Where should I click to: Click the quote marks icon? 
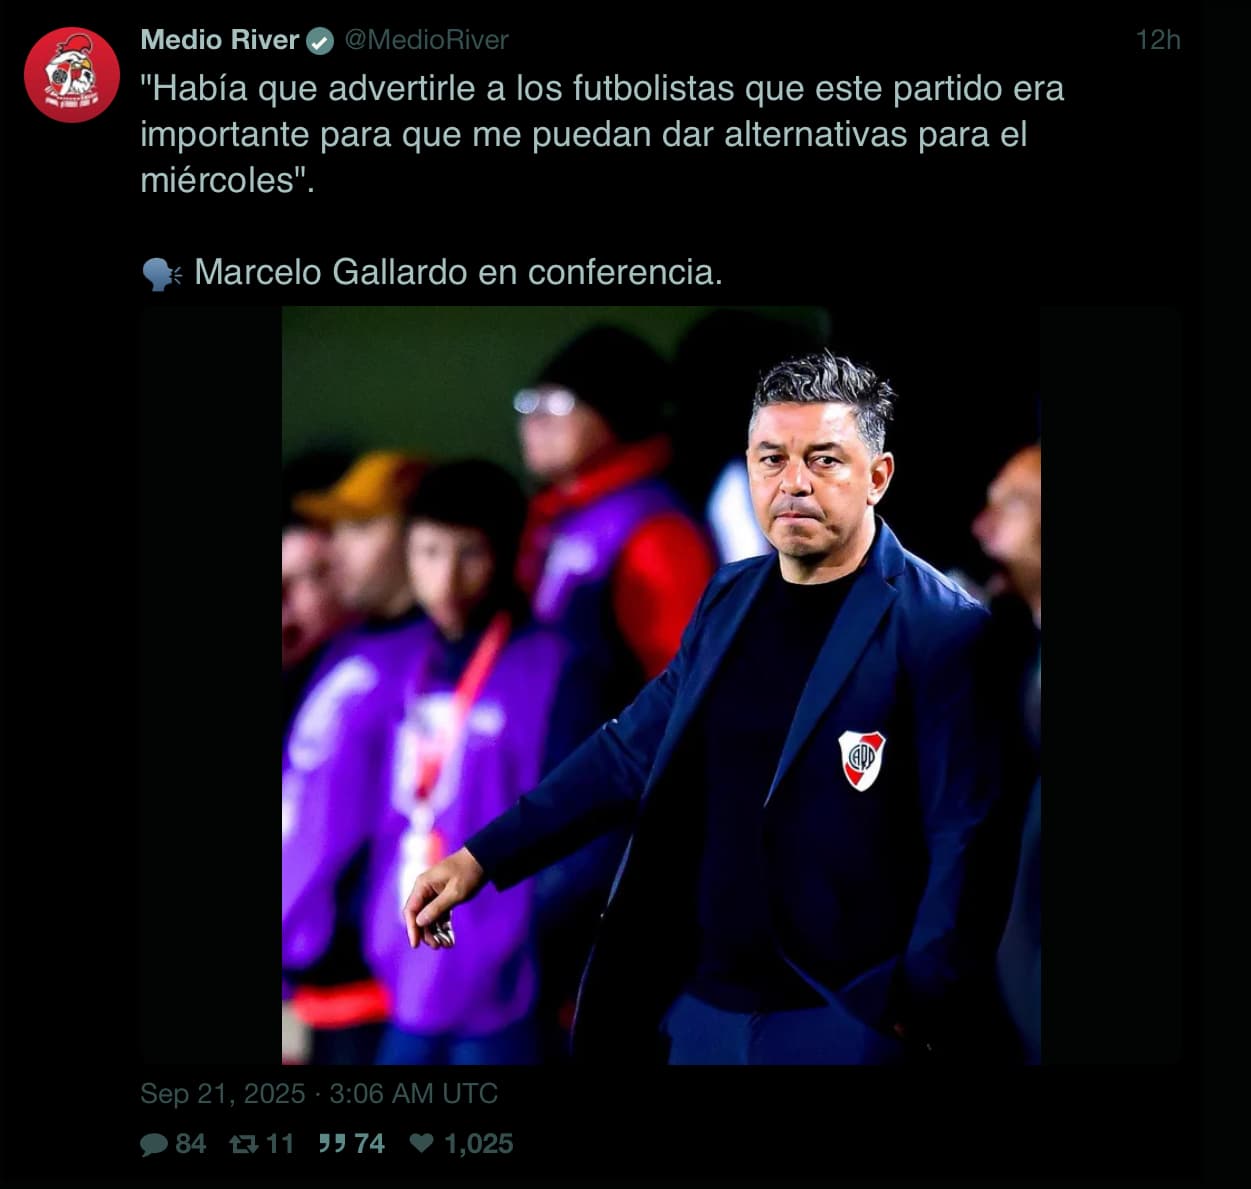[332, 1143]
